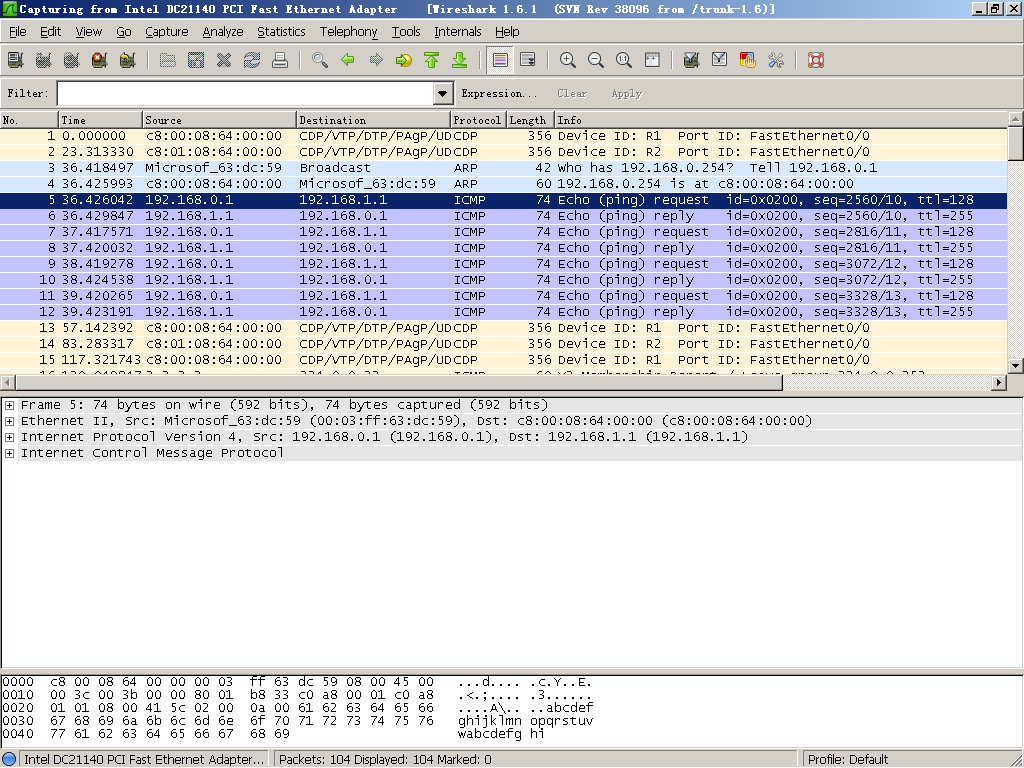This screenshot has width=1024, height=768.
Task: Expand the Frame 5 tree node
Action: (9, 405)
